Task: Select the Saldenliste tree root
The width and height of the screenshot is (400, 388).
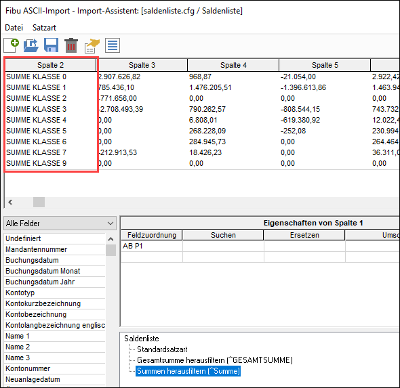Action: [x=142, y=338]
